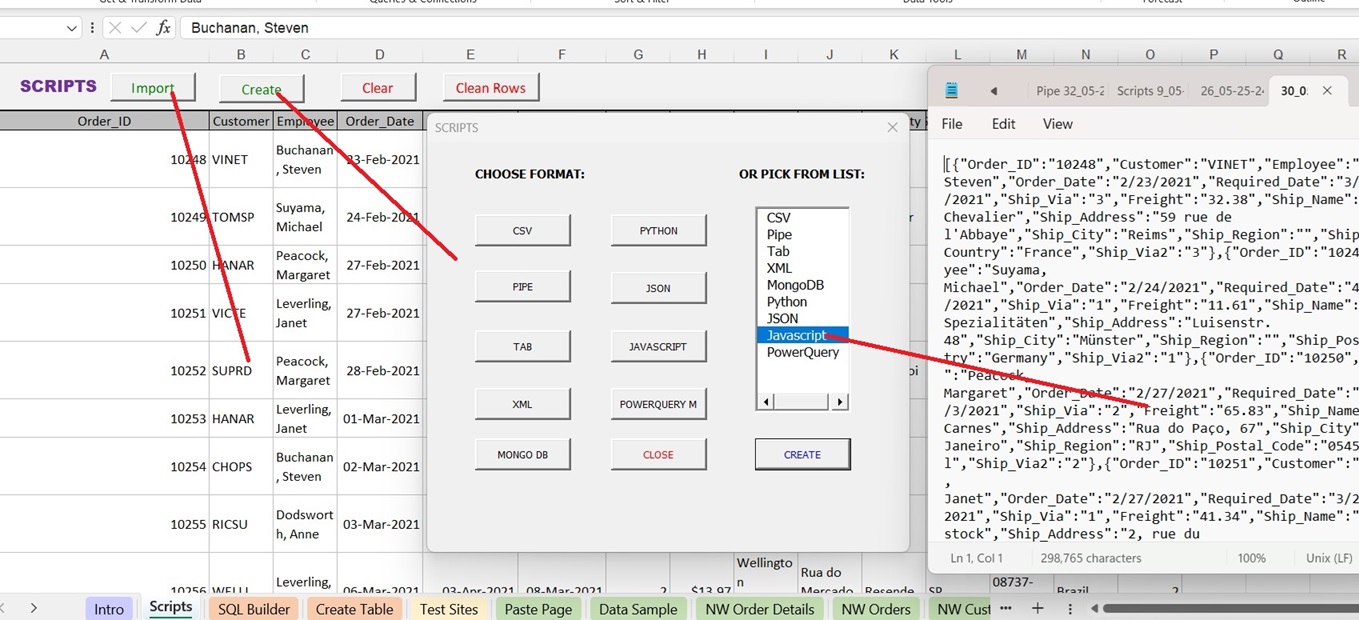Click the formula bar enter checkmark icon
The height and width of the screenshot is (620, 1359).
(139, 28)
